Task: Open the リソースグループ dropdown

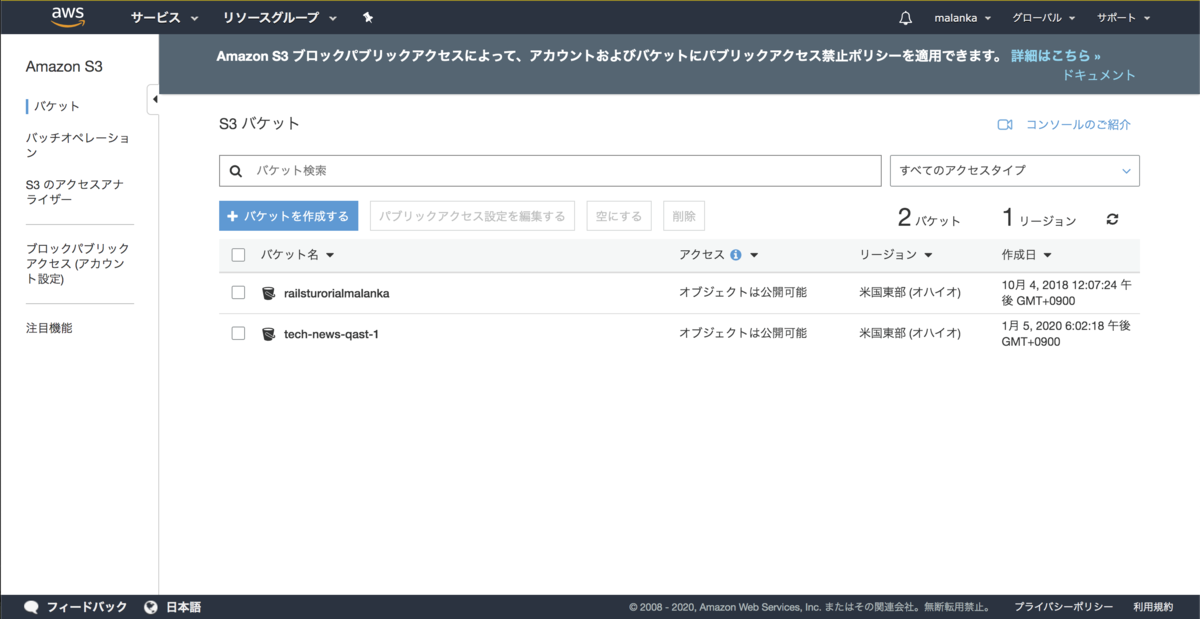Action: (x=280, y=18)
